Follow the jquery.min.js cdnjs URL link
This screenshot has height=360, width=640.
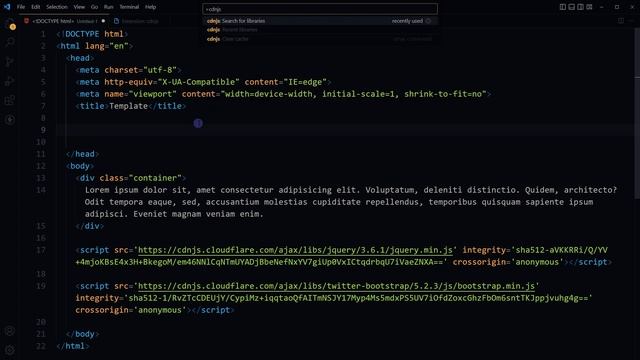(295, 250)
